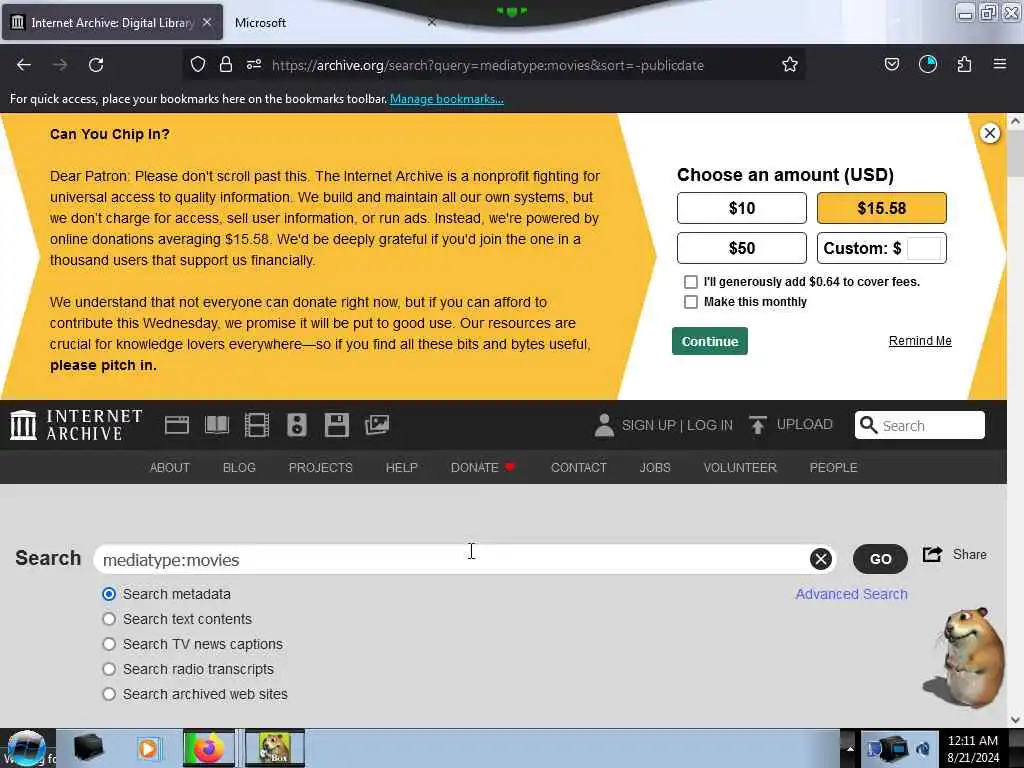Click the top navigation Search box
This screenshot has height=768, width=1024.
click(920, 425)
